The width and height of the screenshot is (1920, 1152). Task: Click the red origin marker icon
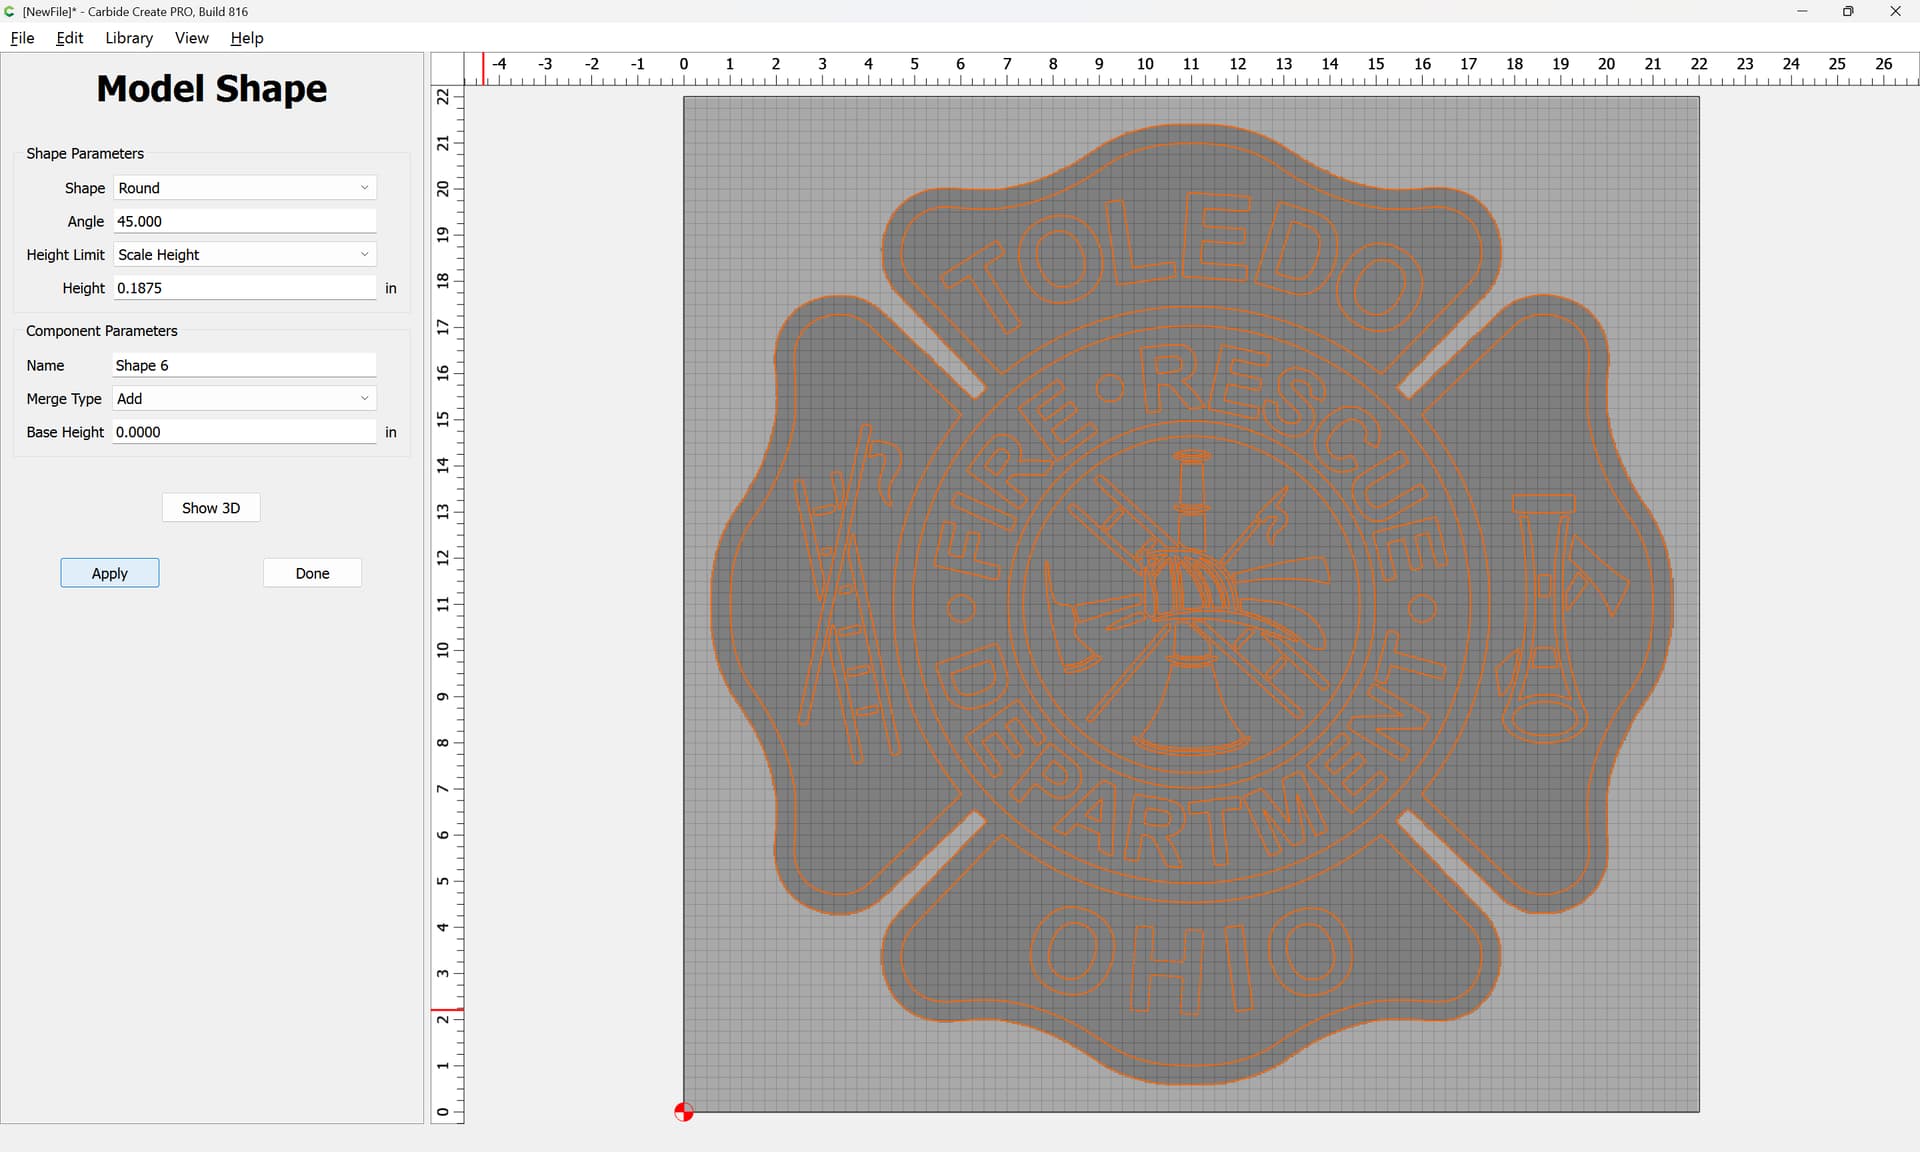(683, 1112)
